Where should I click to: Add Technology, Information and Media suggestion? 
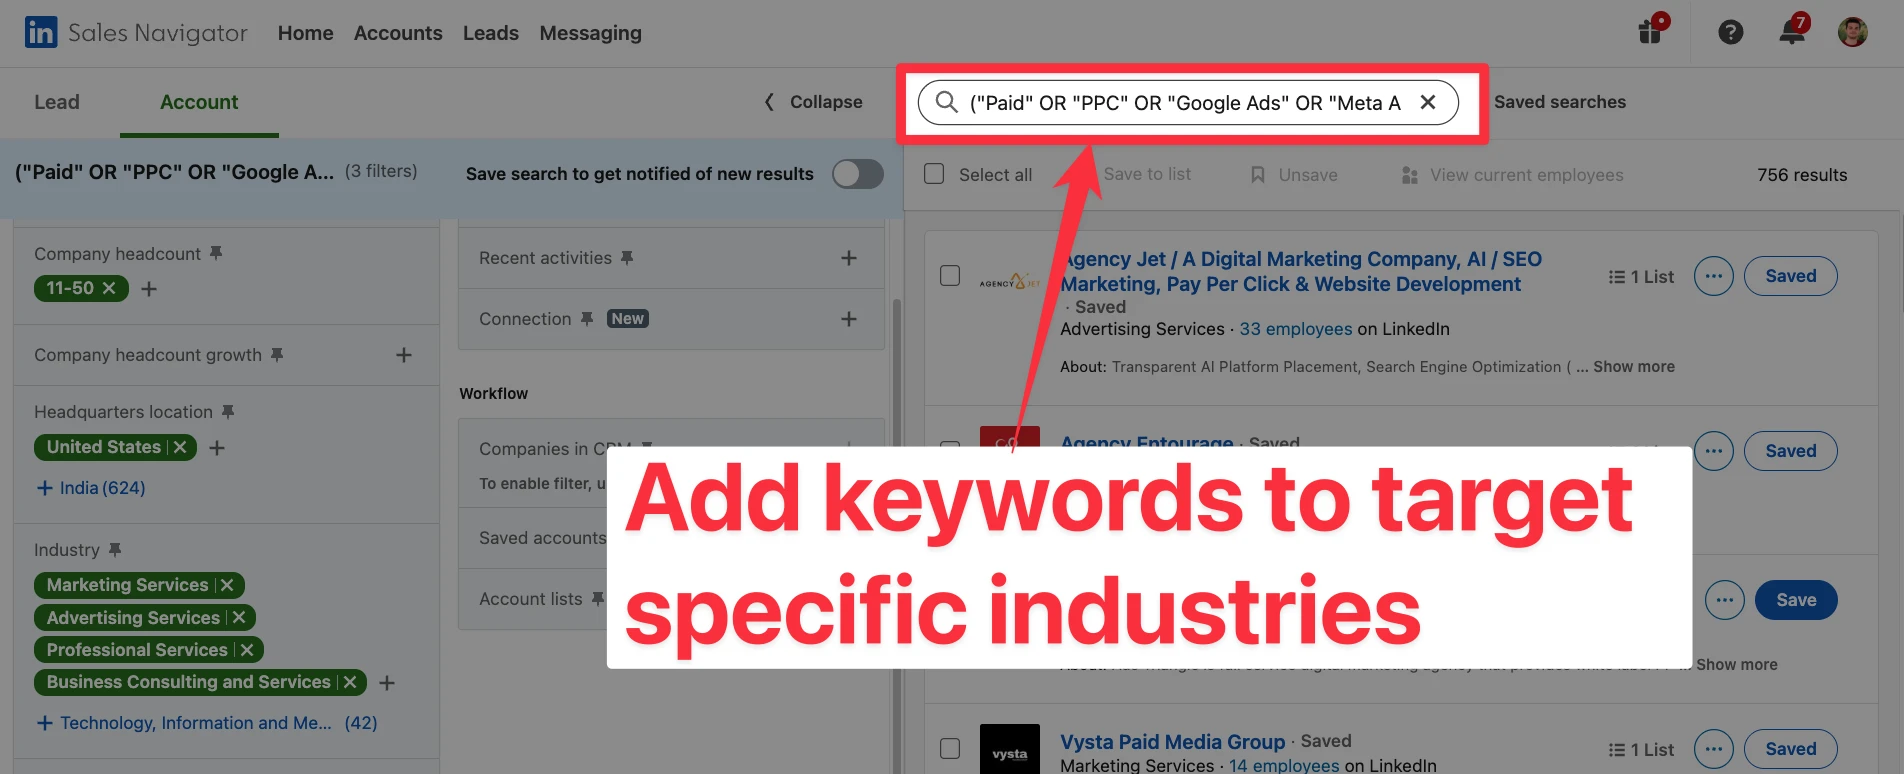[x=207, y=723]
